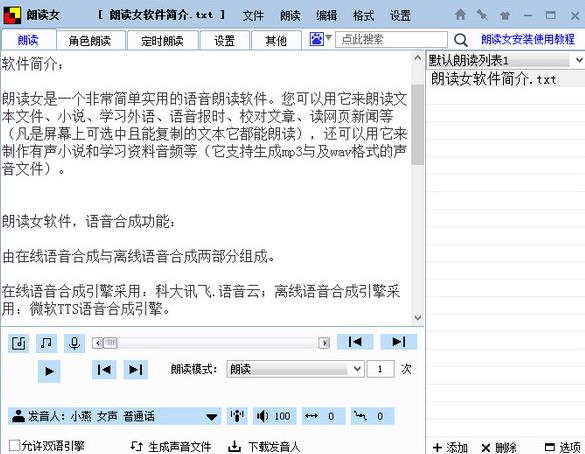Click the microphone recording icon

pos(74,343)
